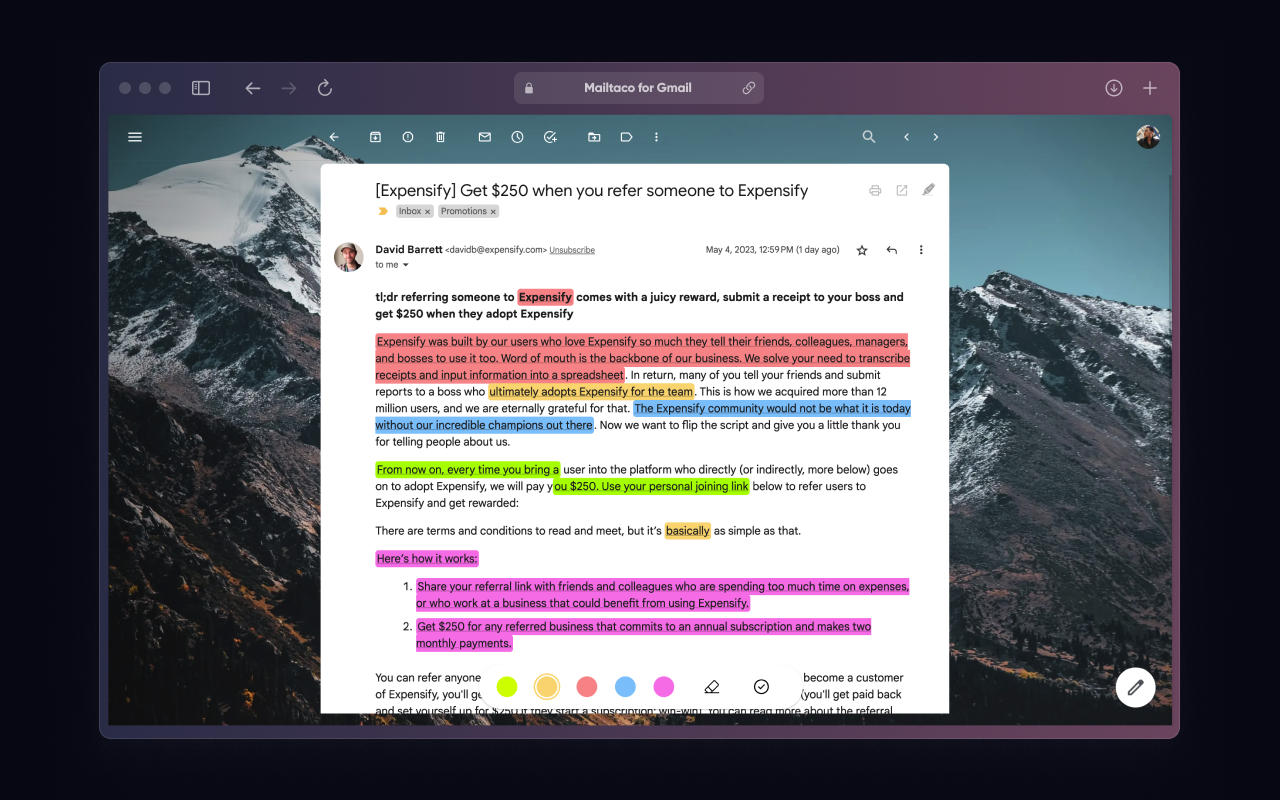Remove the Promotions label
This screenshot has height=800, width=1280.
493,212
